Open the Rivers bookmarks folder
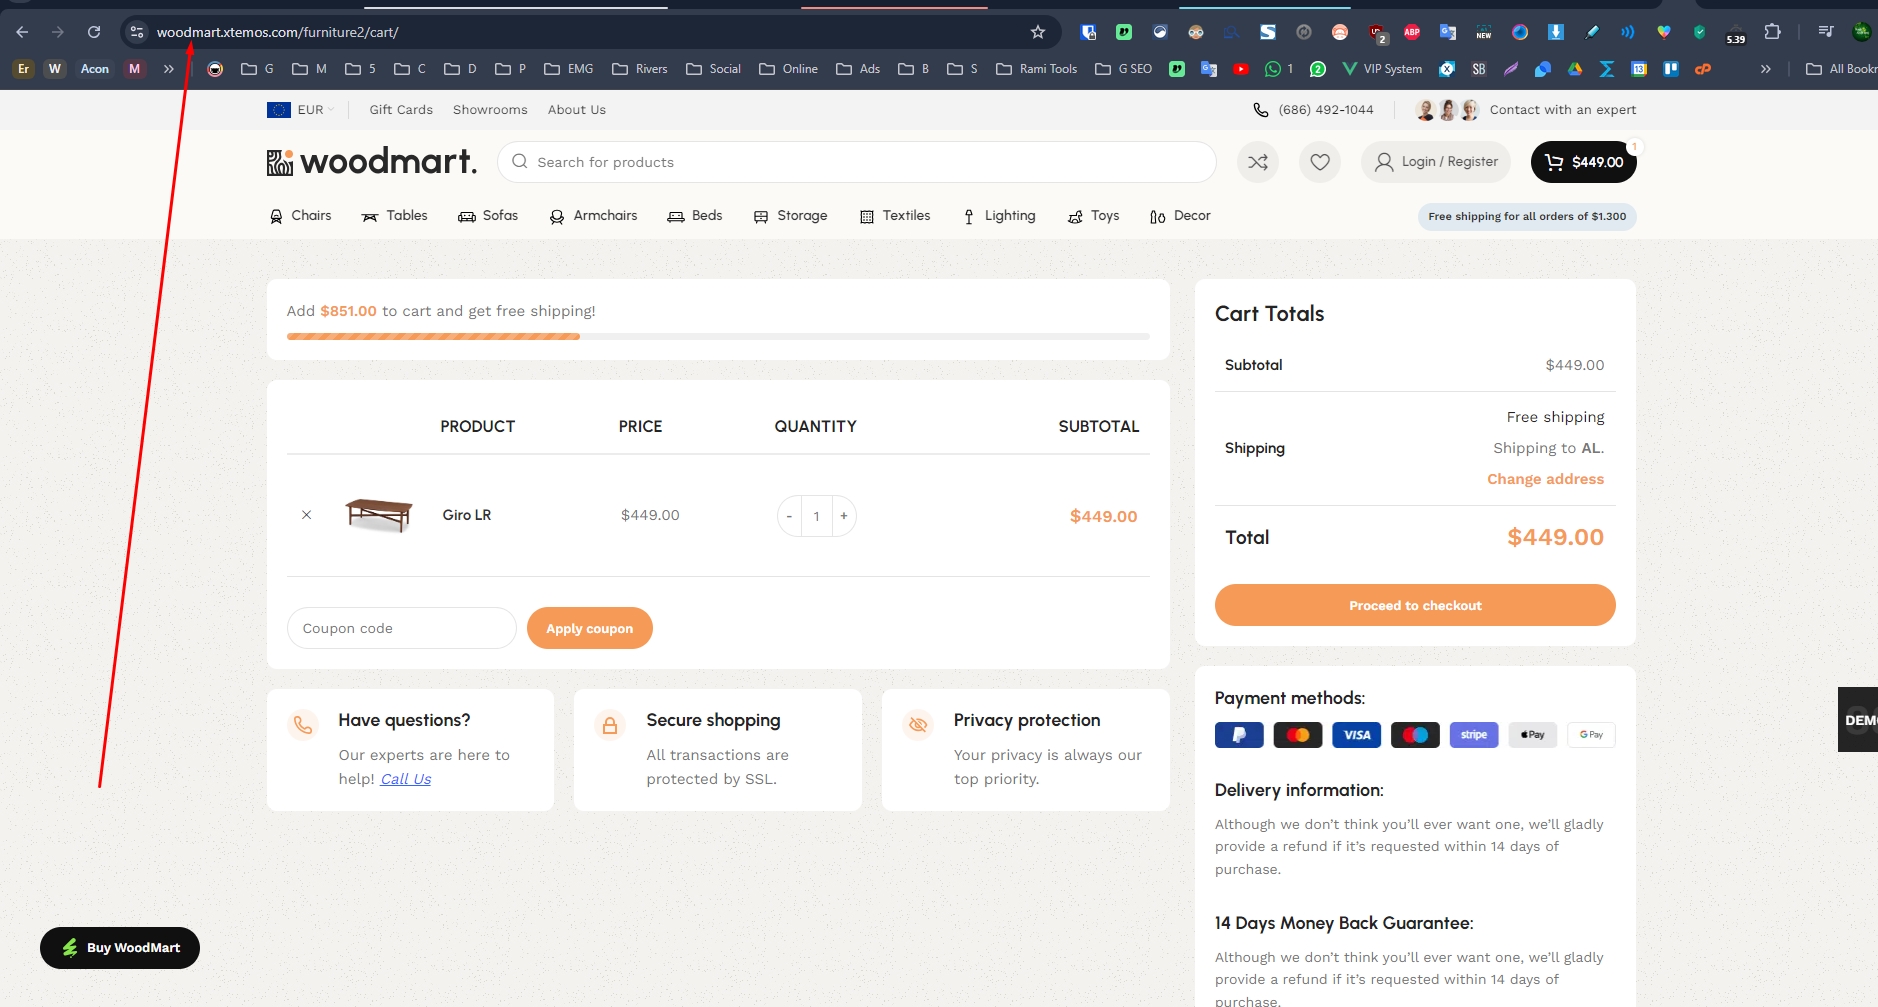 click(640, 69)
